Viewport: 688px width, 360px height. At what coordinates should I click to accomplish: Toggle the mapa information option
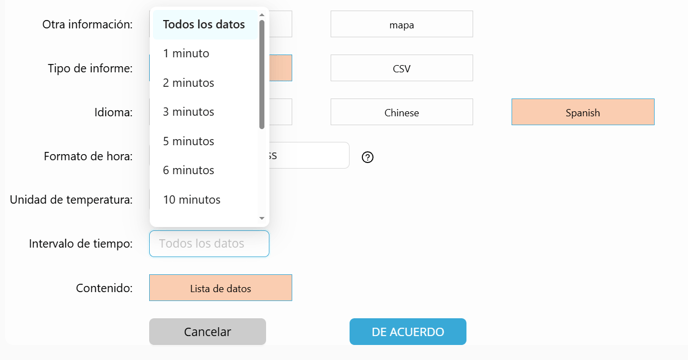401,24
